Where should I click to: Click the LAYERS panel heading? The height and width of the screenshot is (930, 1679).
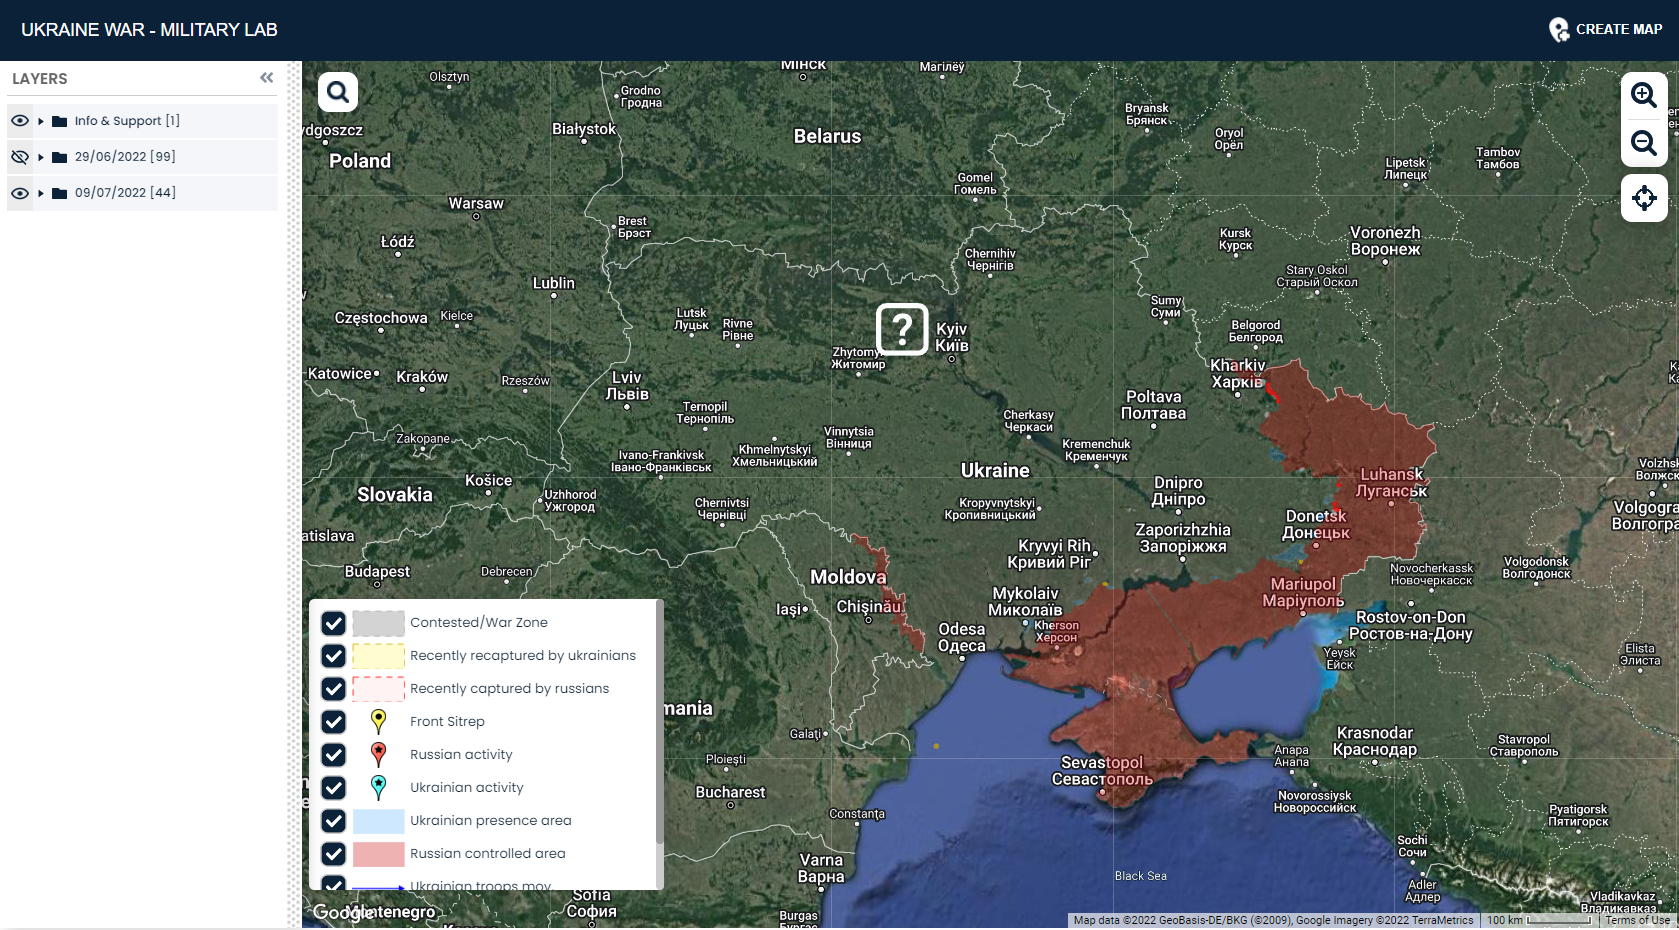tap(40, 79)
